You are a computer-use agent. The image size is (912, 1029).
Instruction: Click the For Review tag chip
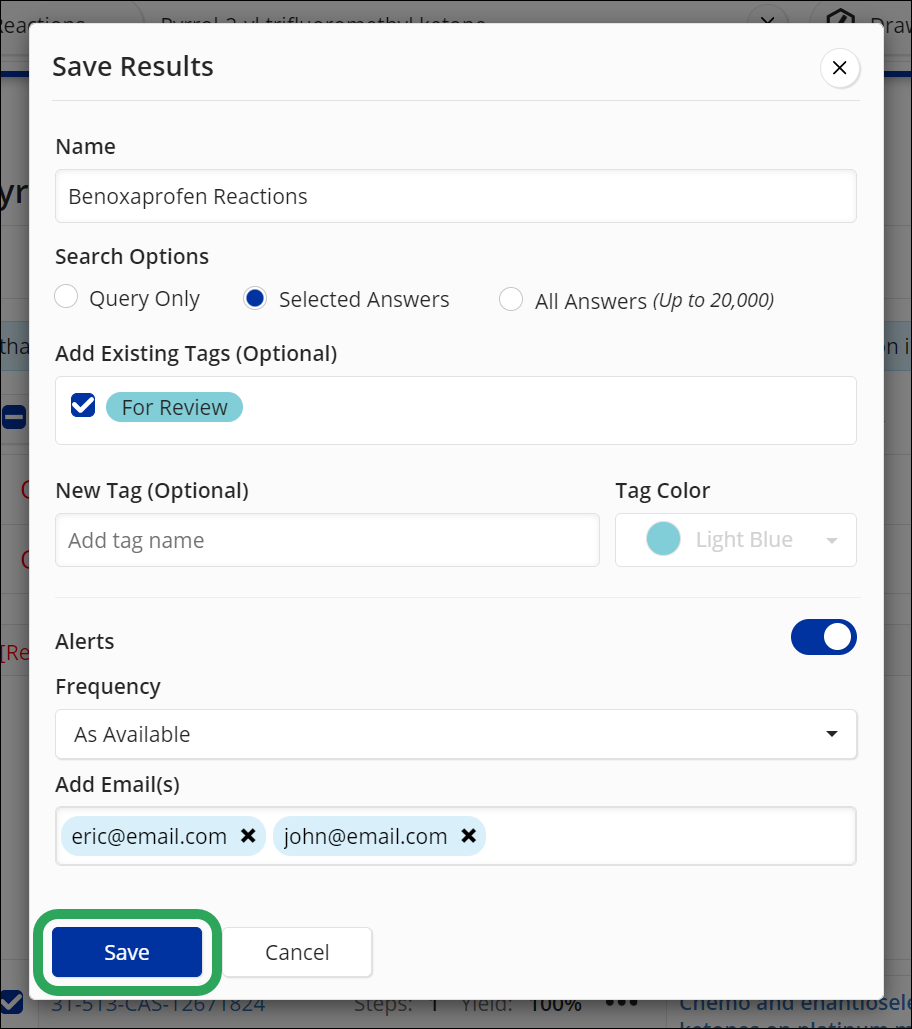[x=174, y=407]
